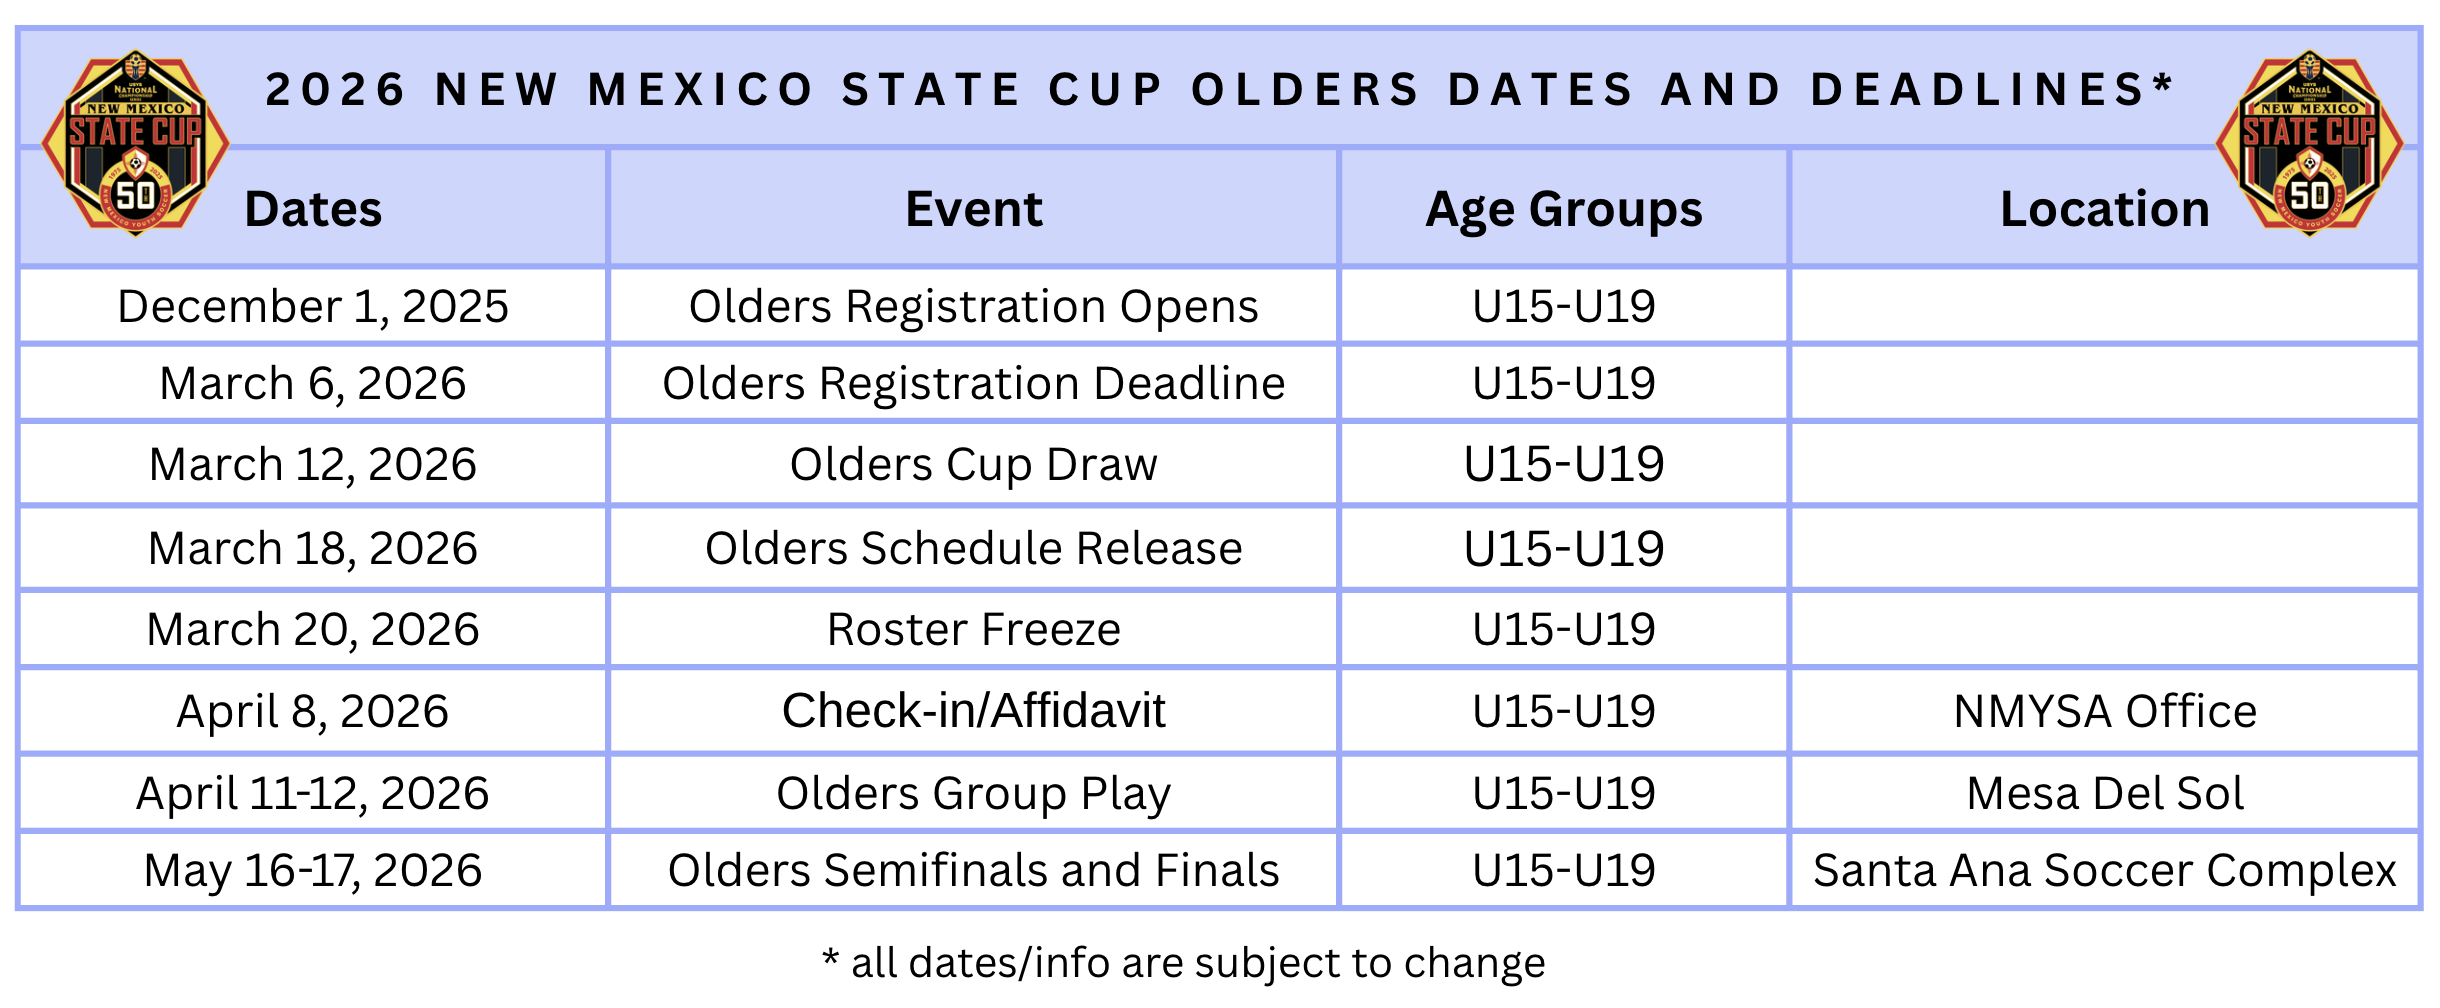Select the NMYSA Office location cell
This screenshot has height=1008, width=2440.
click(2104, 712)
